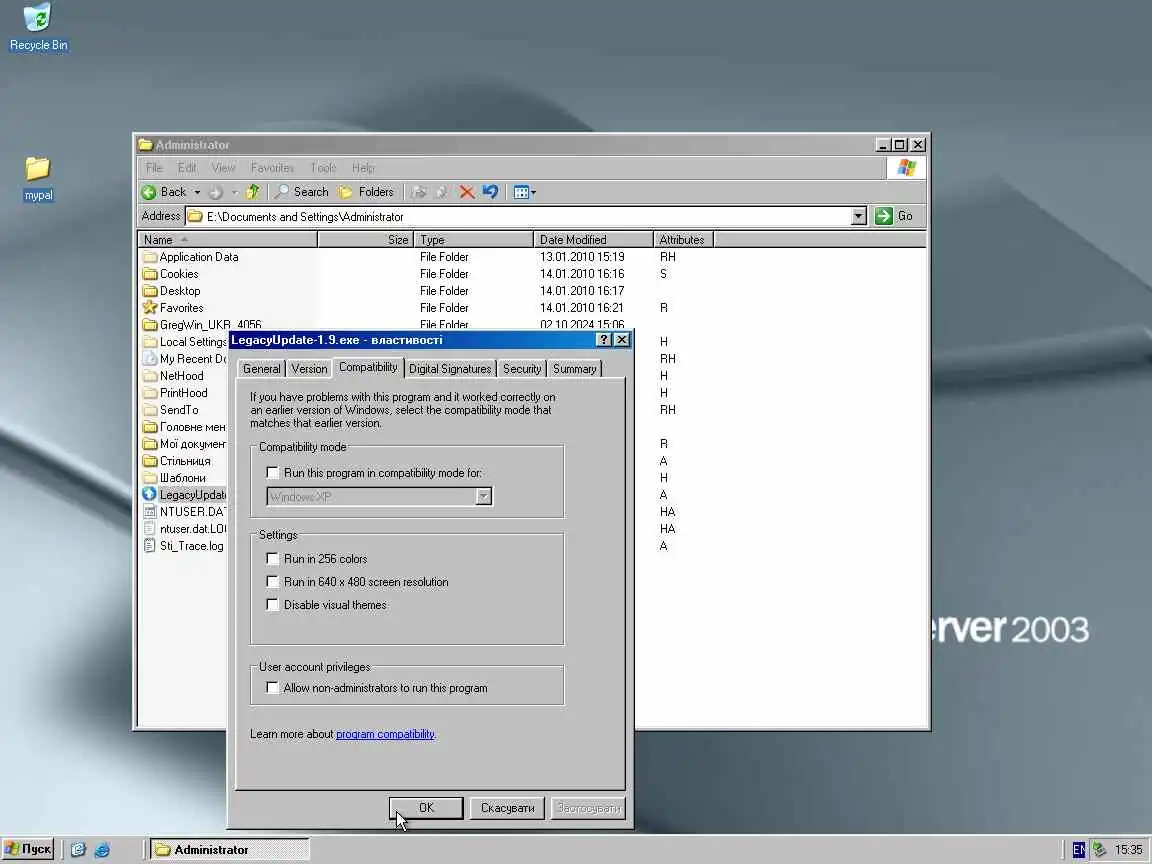Switch to the Security tab
This screenshot has width=1152, height=864.
522,369
